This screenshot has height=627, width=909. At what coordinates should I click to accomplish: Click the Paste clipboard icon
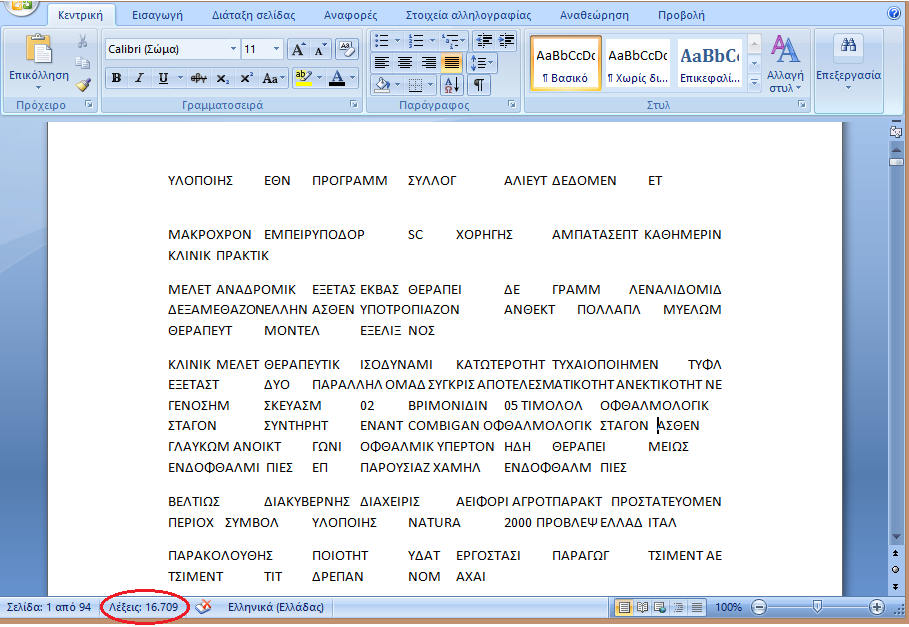click(x=38, y=49)
